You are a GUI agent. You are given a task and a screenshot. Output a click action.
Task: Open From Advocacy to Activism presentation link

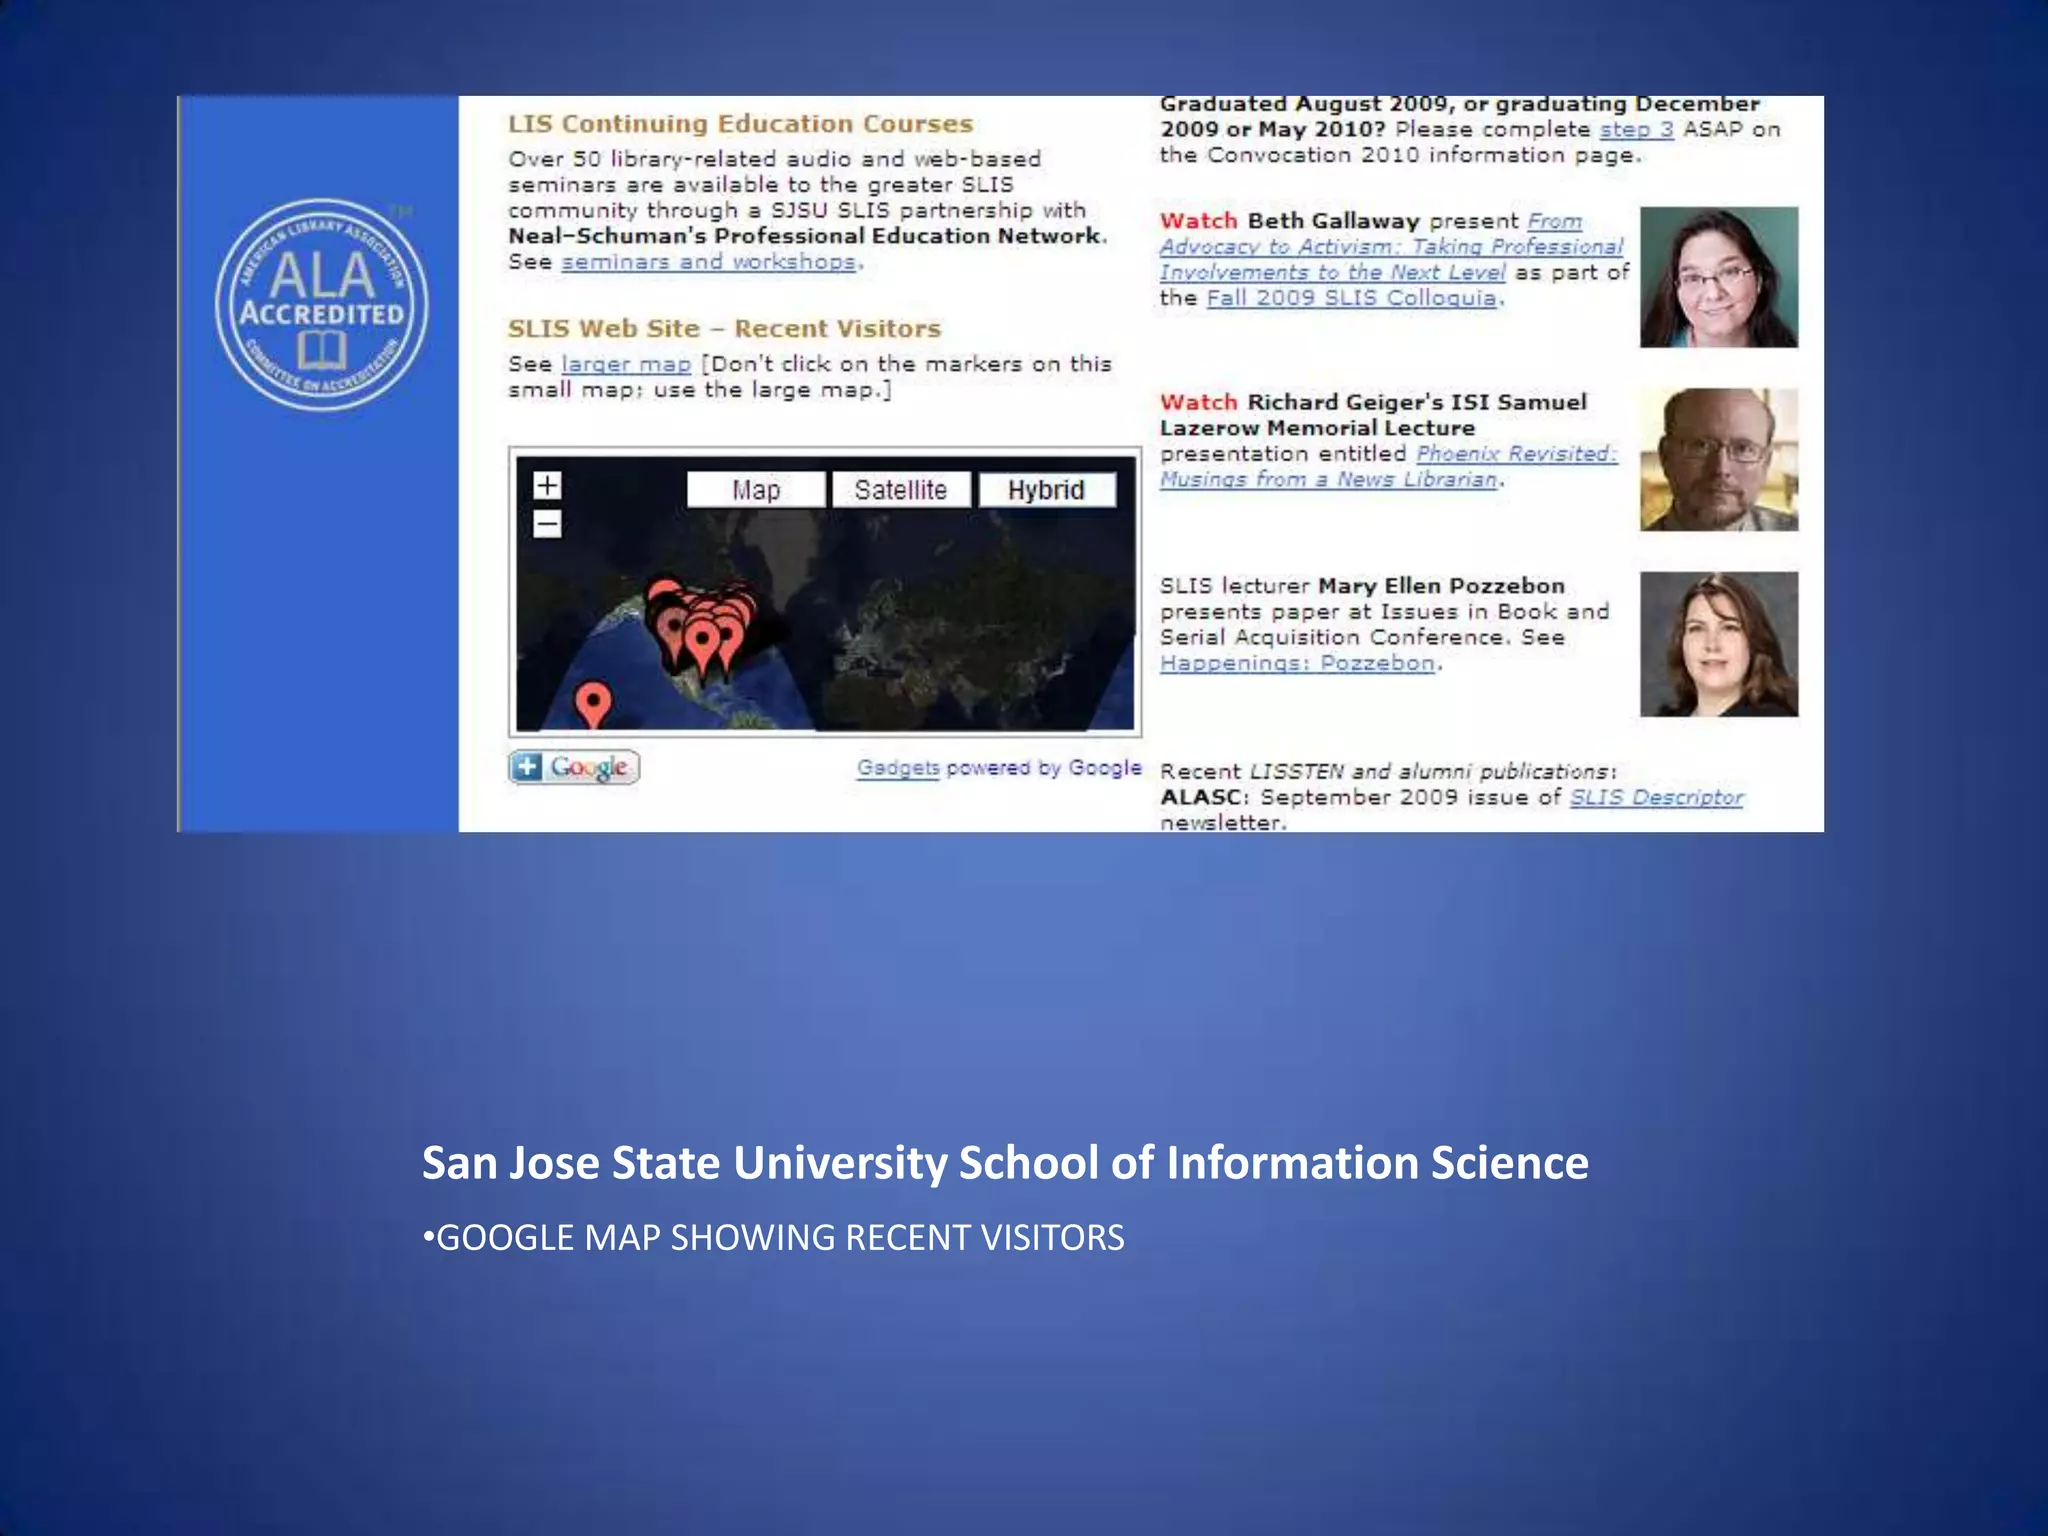[1391, 247]
